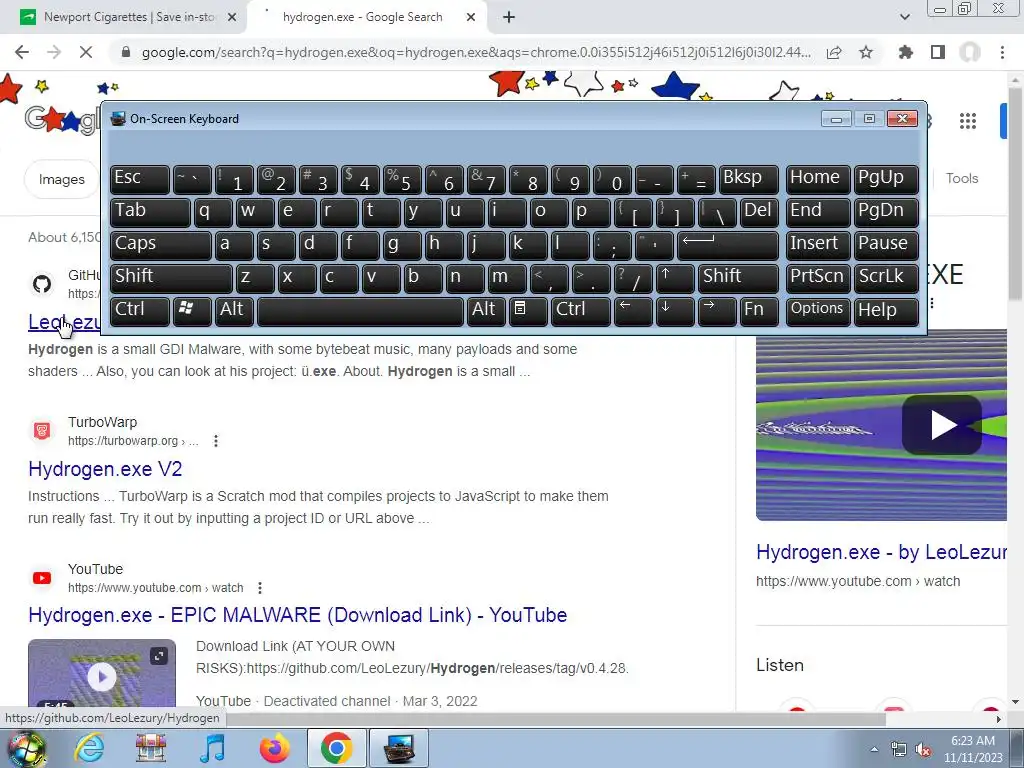Show hidden system tray icons
Image resolution: width=1024 pixels, height=768 pixels.
click(874, 749)
